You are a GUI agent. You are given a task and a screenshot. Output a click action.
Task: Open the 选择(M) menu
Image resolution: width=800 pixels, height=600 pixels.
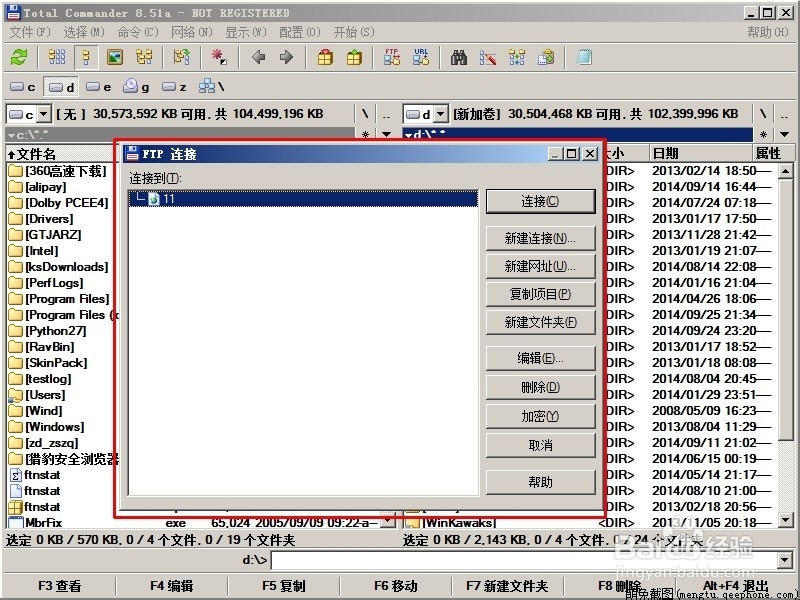(x=84, y=32)
